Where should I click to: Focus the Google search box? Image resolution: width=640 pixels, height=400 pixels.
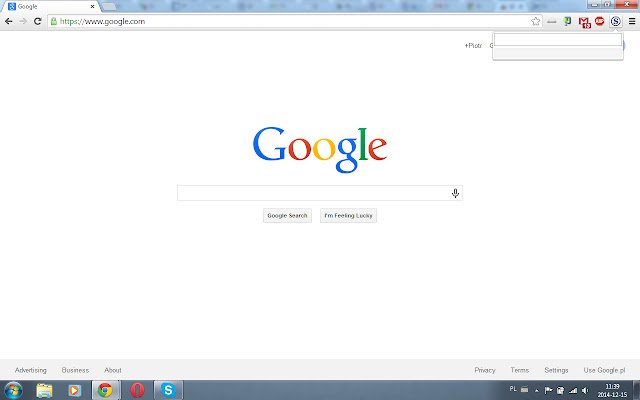[320, 193]
